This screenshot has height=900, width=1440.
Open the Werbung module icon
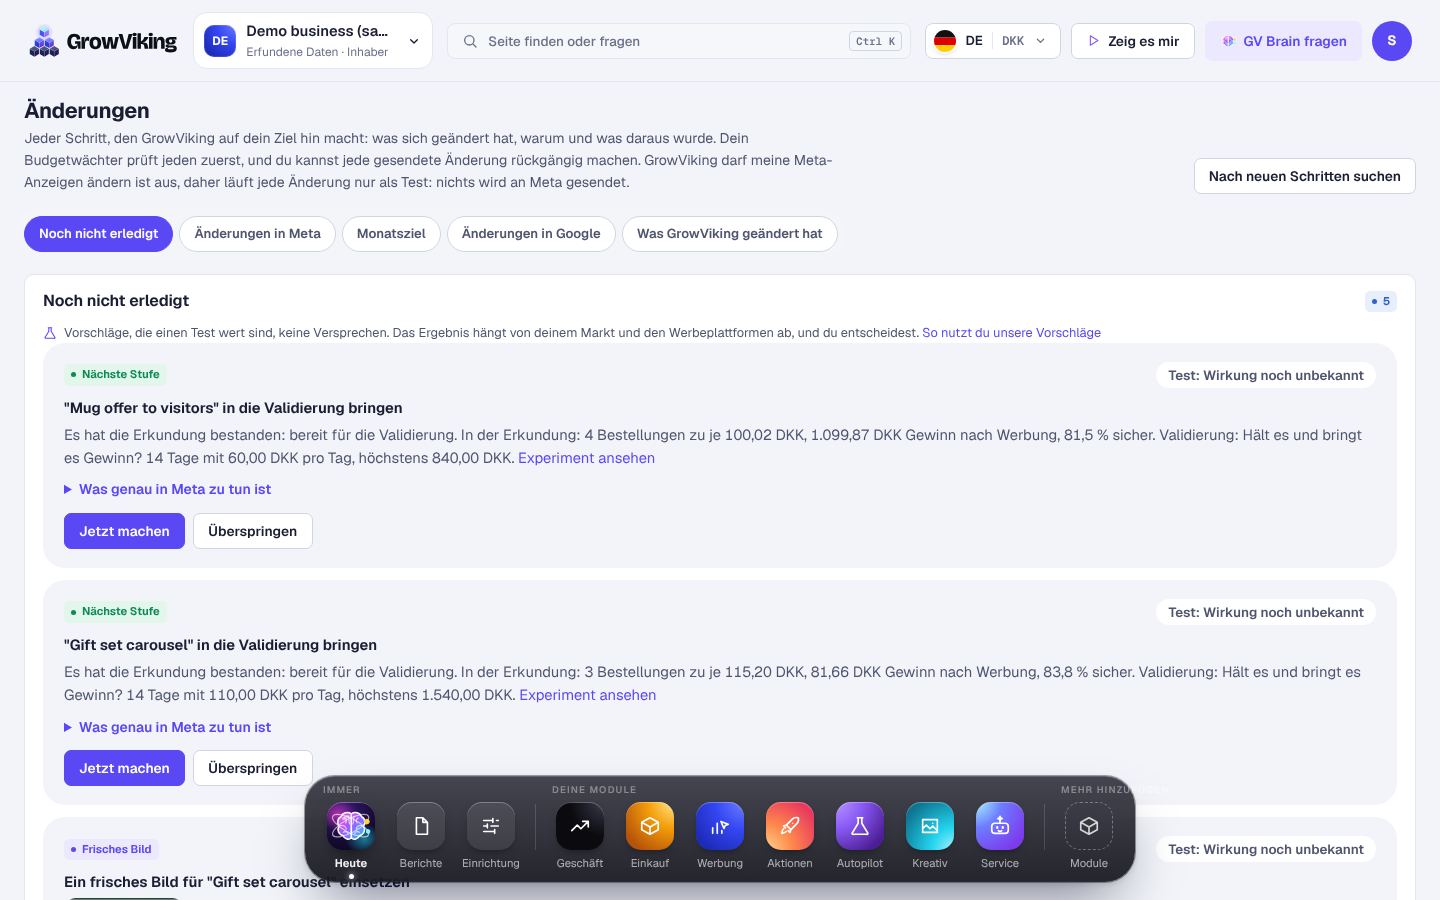(720, 827)
